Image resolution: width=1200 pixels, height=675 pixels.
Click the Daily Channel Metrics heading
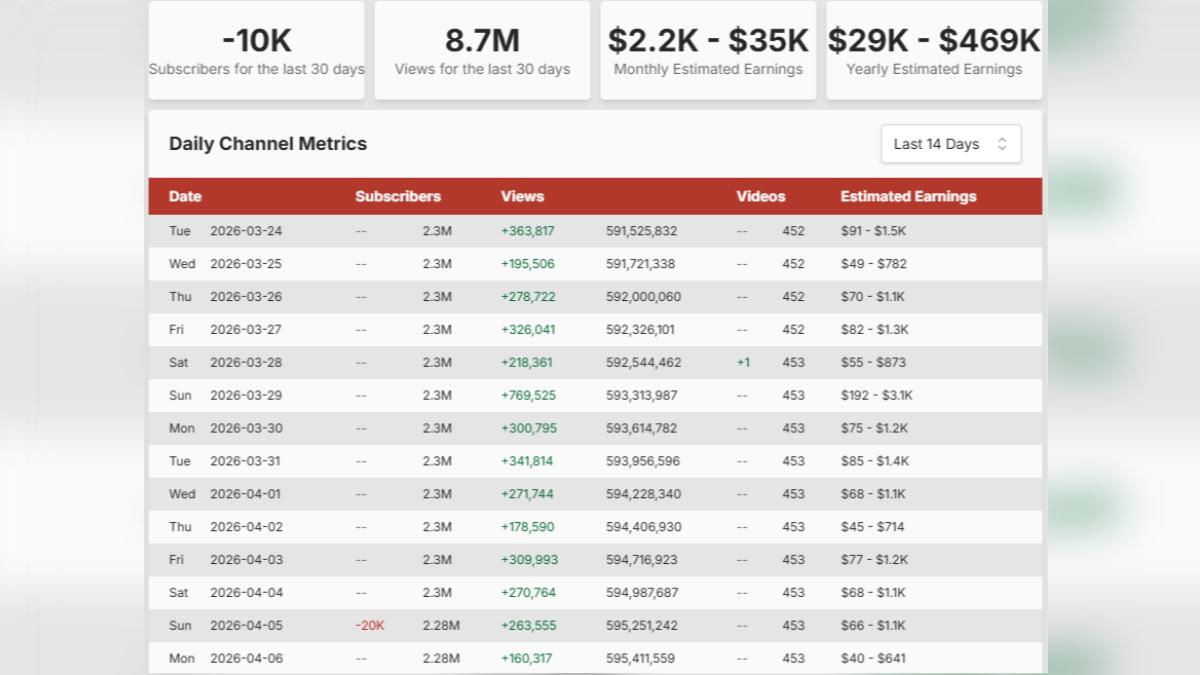pyautogui.click(x=268, y=144)
